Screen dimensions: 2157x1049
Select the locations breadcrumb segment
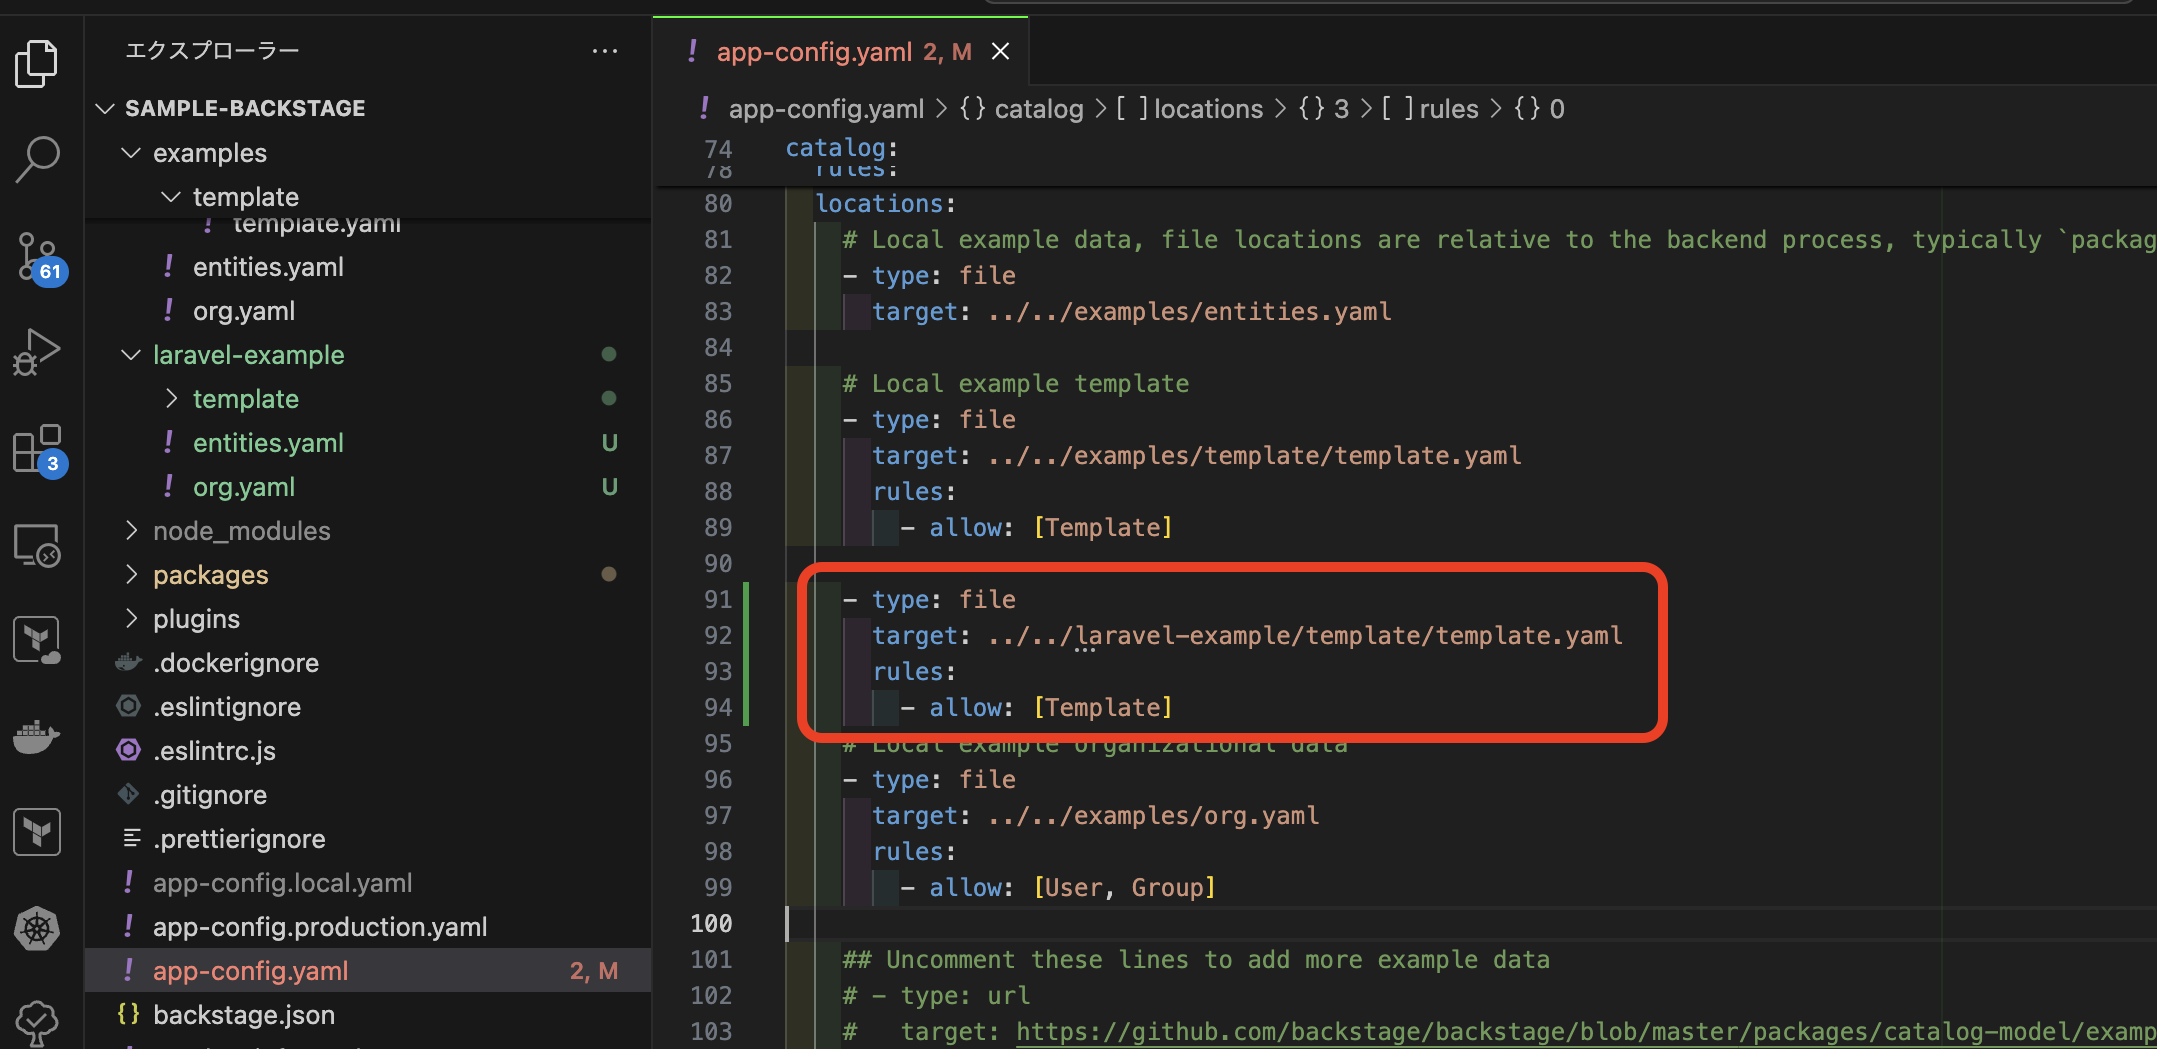pos(1207,109)
